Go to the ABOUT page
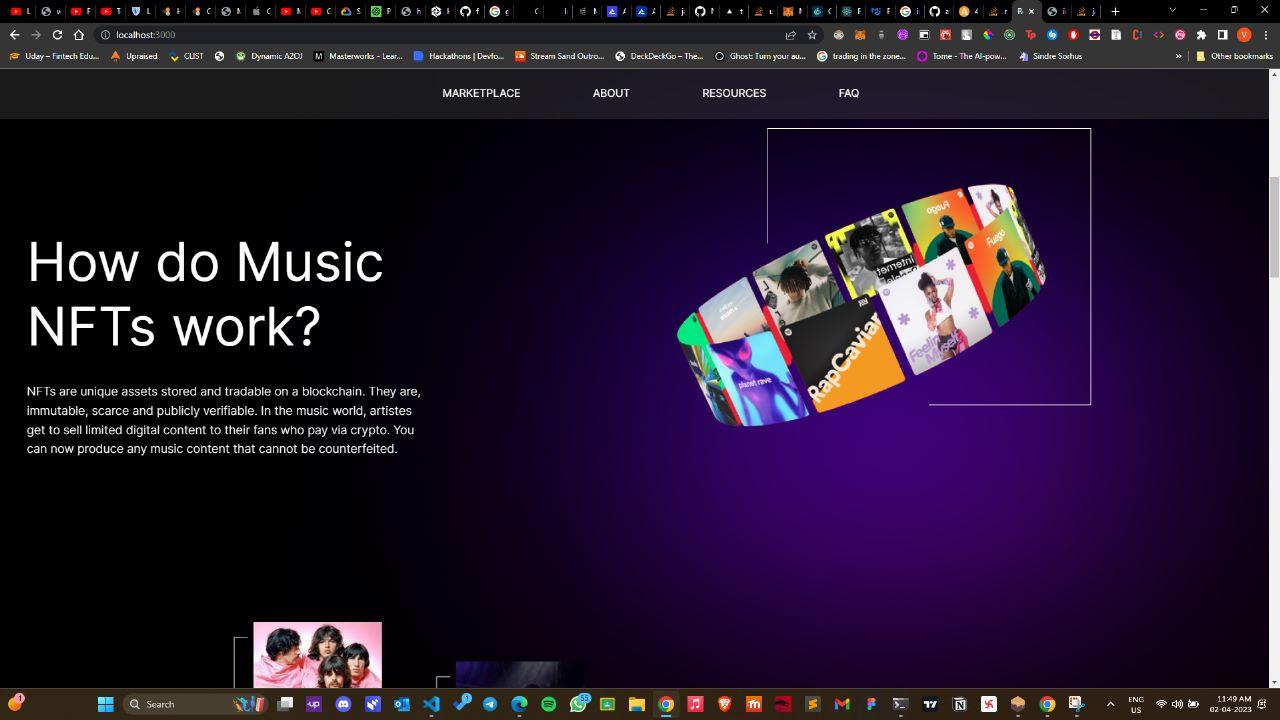 (611, 93)
